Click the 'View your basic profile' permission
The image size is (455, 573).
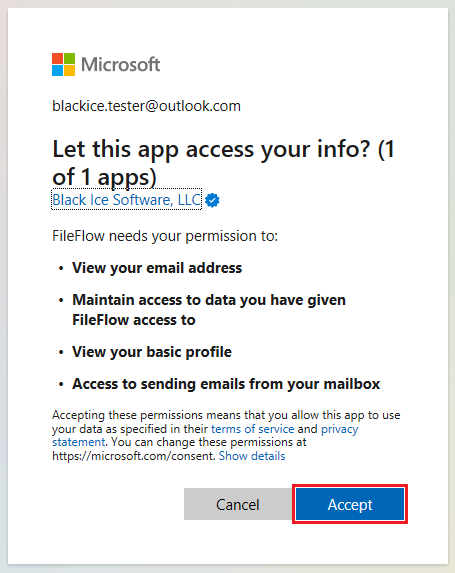pyautogui.click(x=152, y=352)
